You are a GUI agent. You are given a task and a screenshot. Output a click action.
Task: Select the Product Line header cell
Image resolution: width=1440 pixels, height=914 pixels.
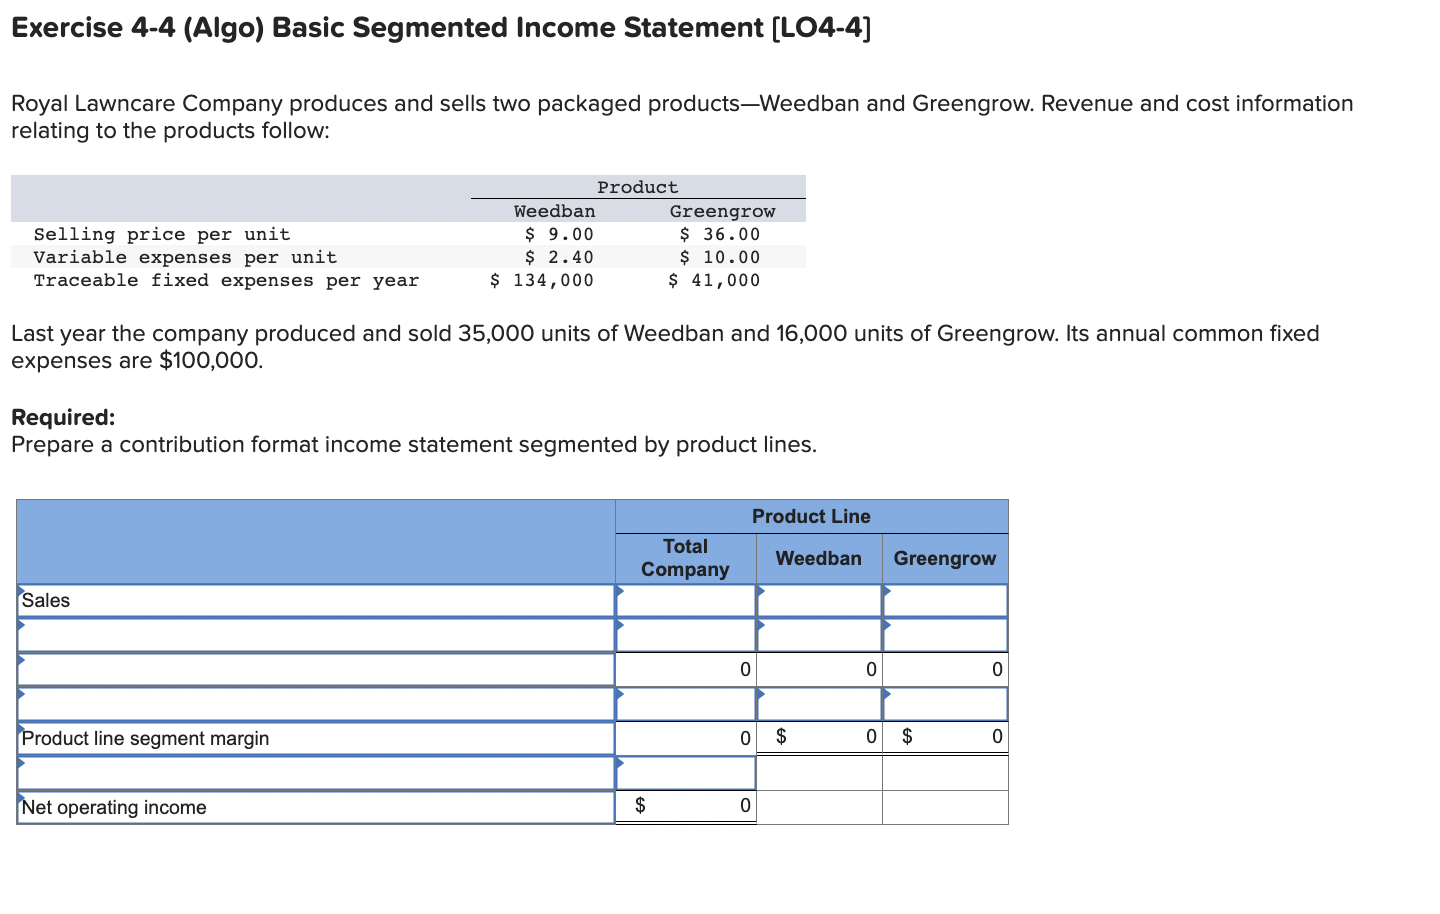(x=811, y=516)
